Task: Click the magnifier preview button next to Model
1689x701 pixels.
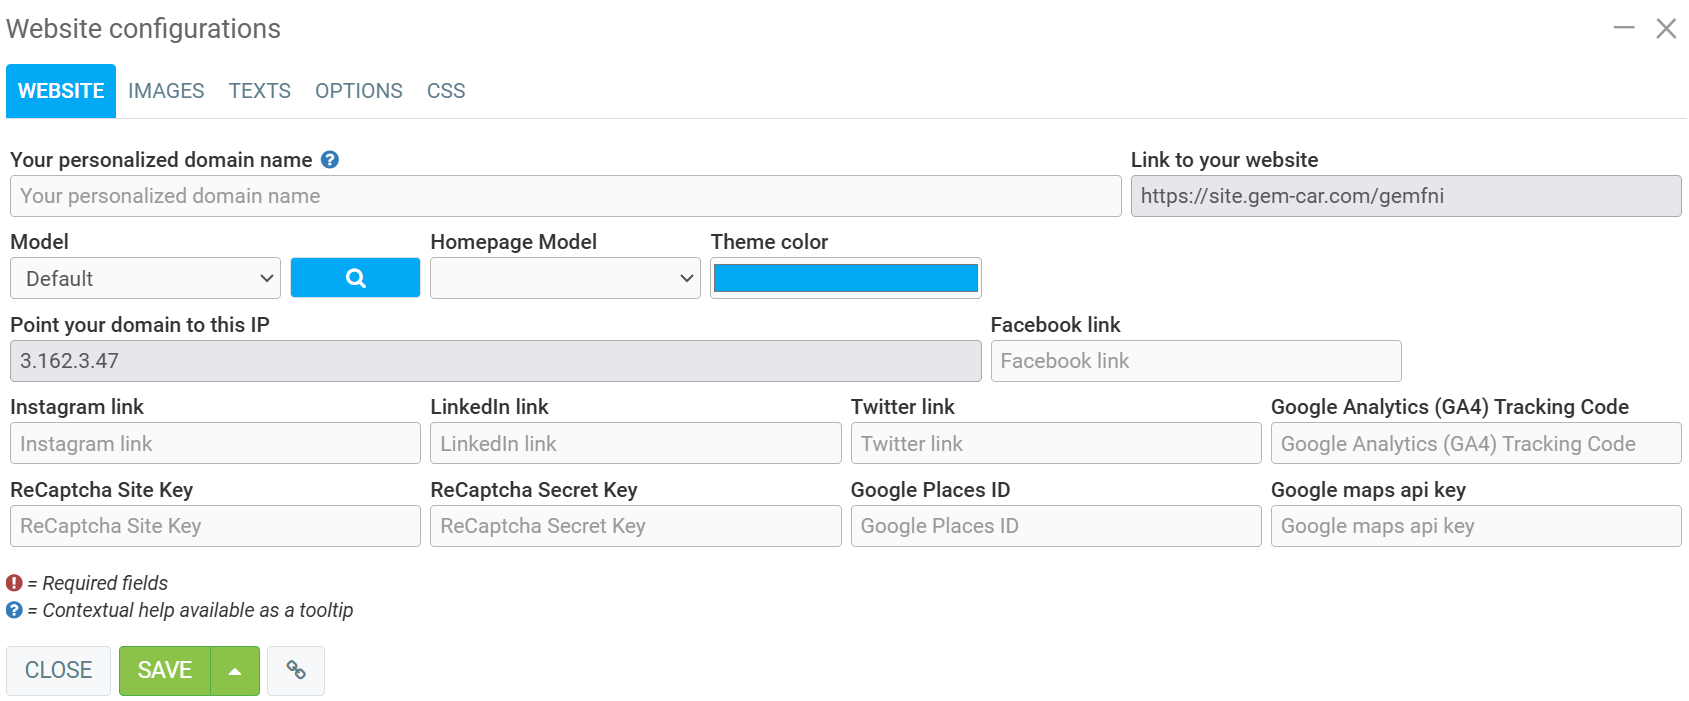Action: tap(355, 278)
